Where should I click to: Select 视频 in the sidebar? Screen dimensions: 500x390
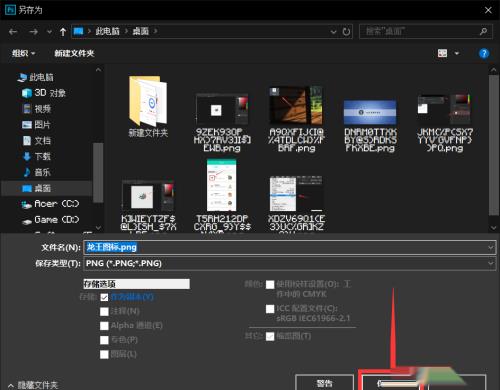[37, 109]
